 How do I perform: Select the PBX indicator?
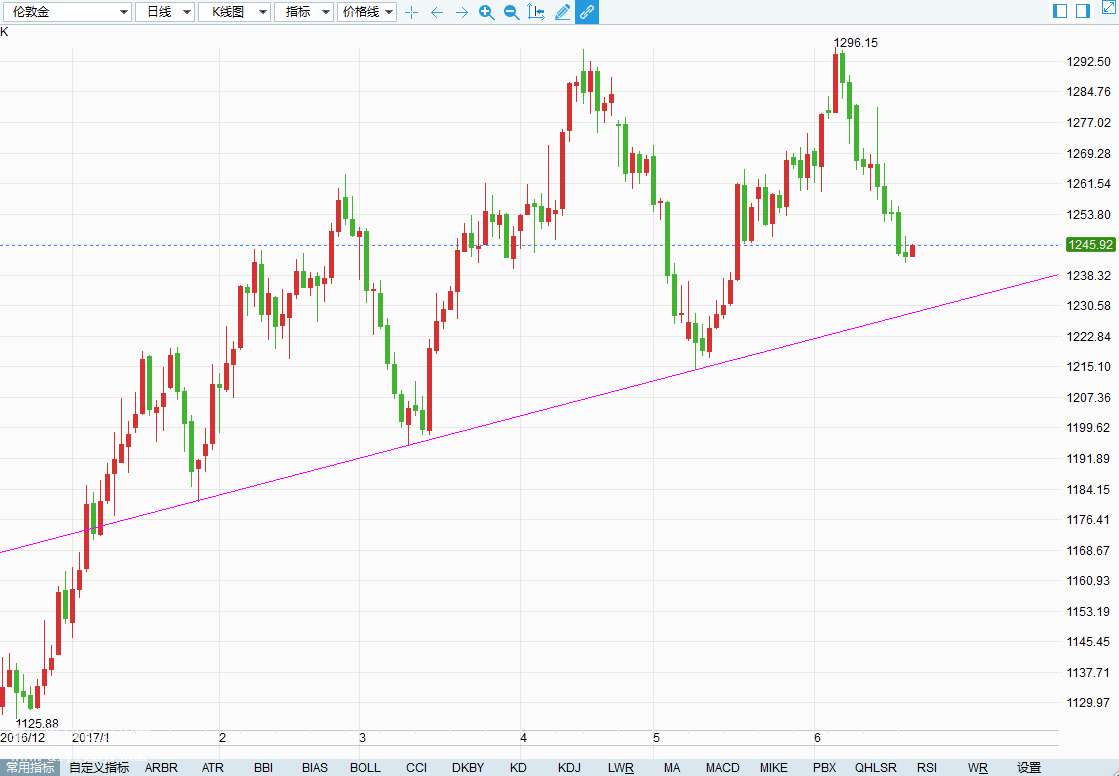pos(824,767)
